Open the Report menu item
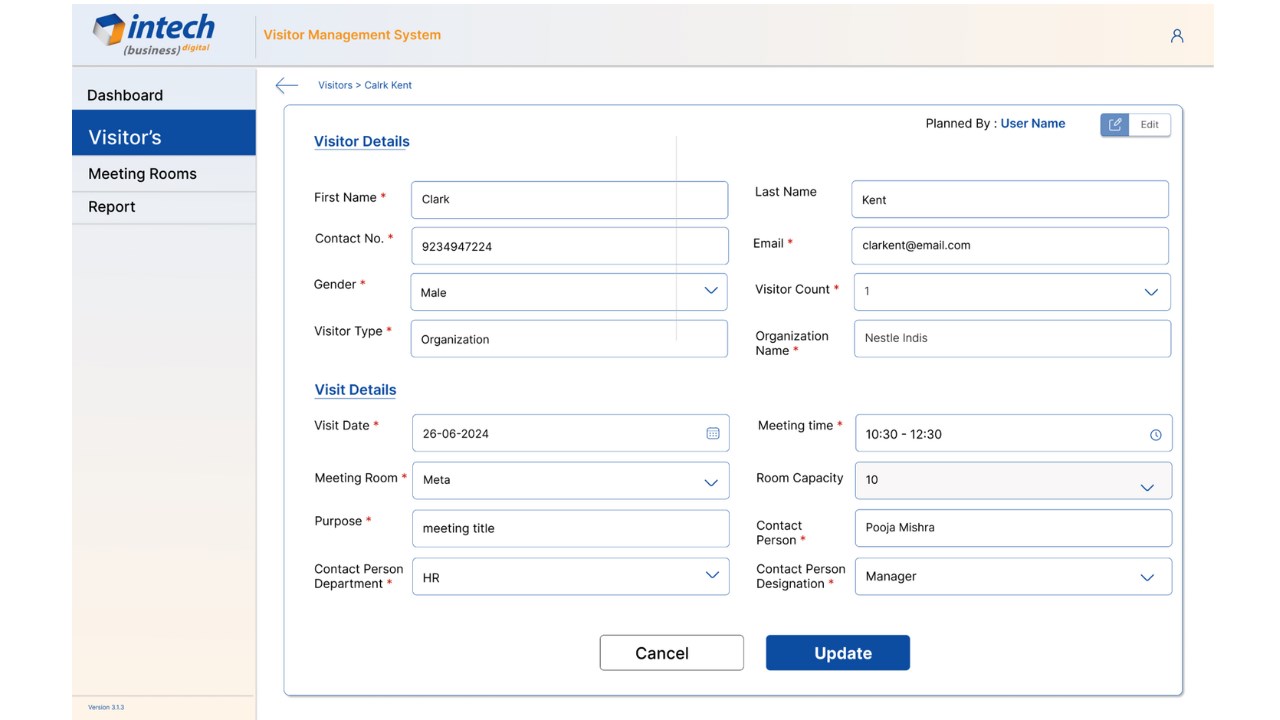The width and height of the screenshot is (1280, 720). pyautogui.click(x=112, y=207)
